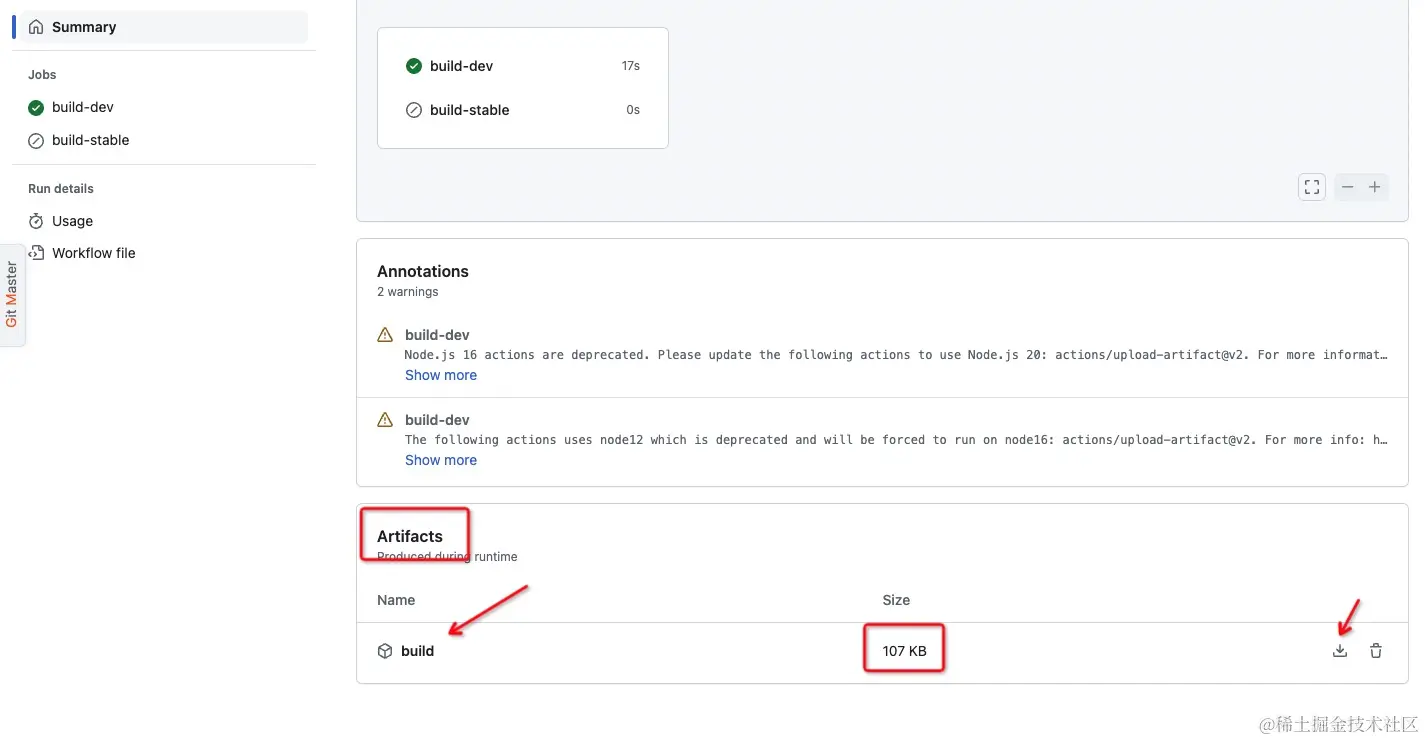Download the build artifact

[x=1340, y=651]
